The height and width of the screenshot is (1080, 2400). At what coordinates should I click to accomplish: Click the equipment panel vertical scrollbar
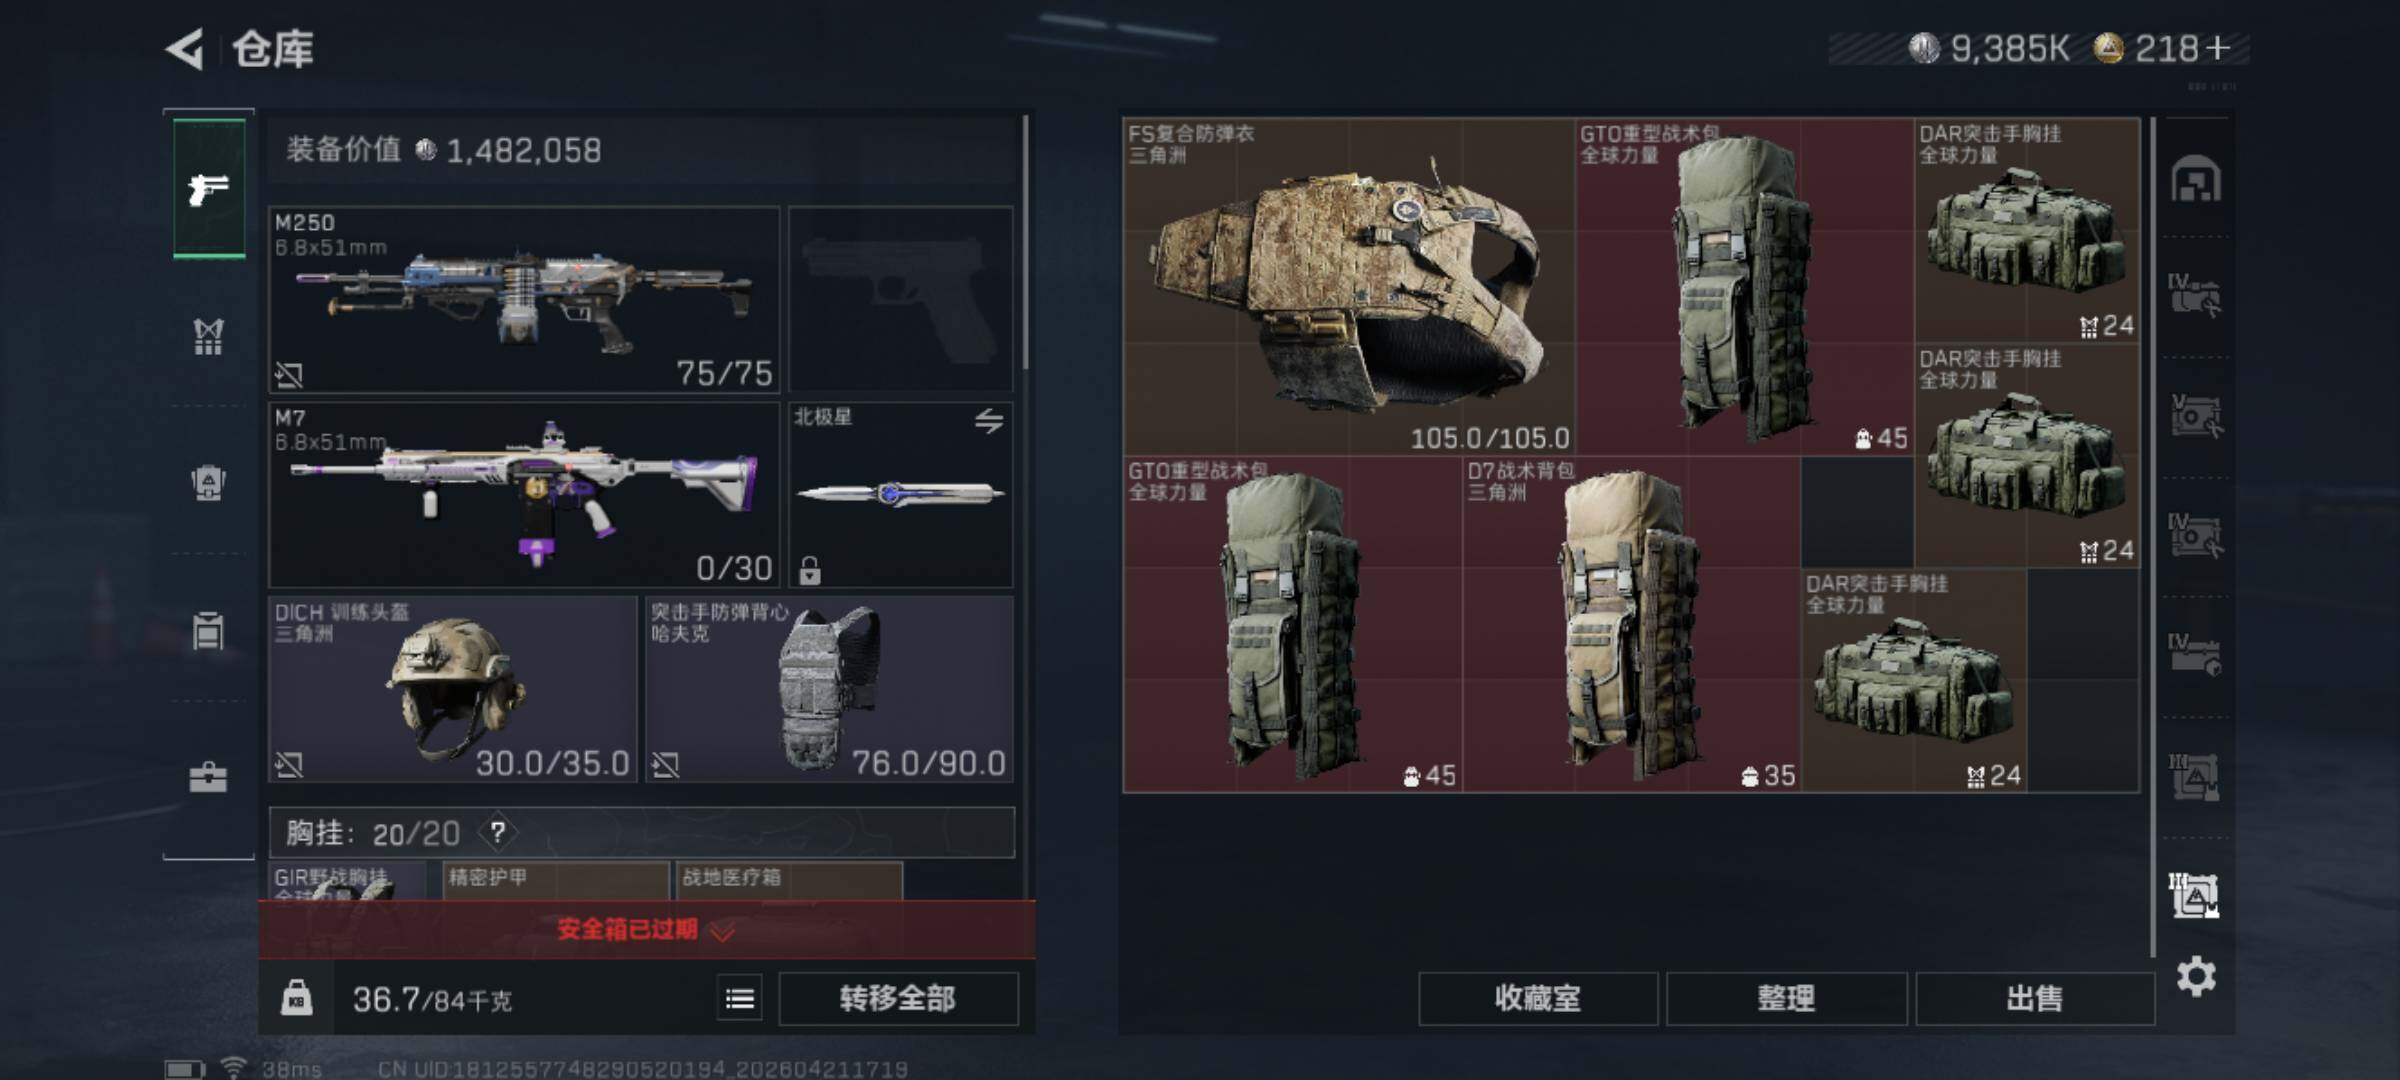(1027, 242)
